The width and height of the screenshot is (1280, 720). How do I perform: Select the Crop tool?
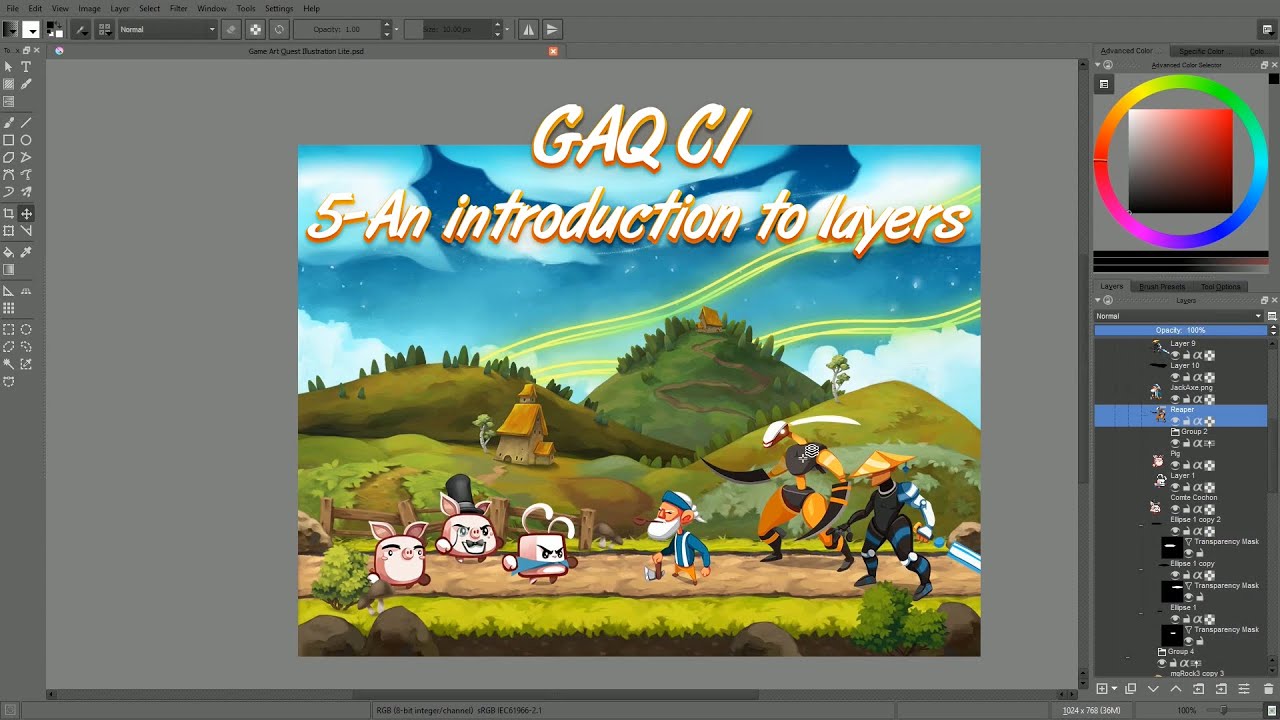click(9, 213)
